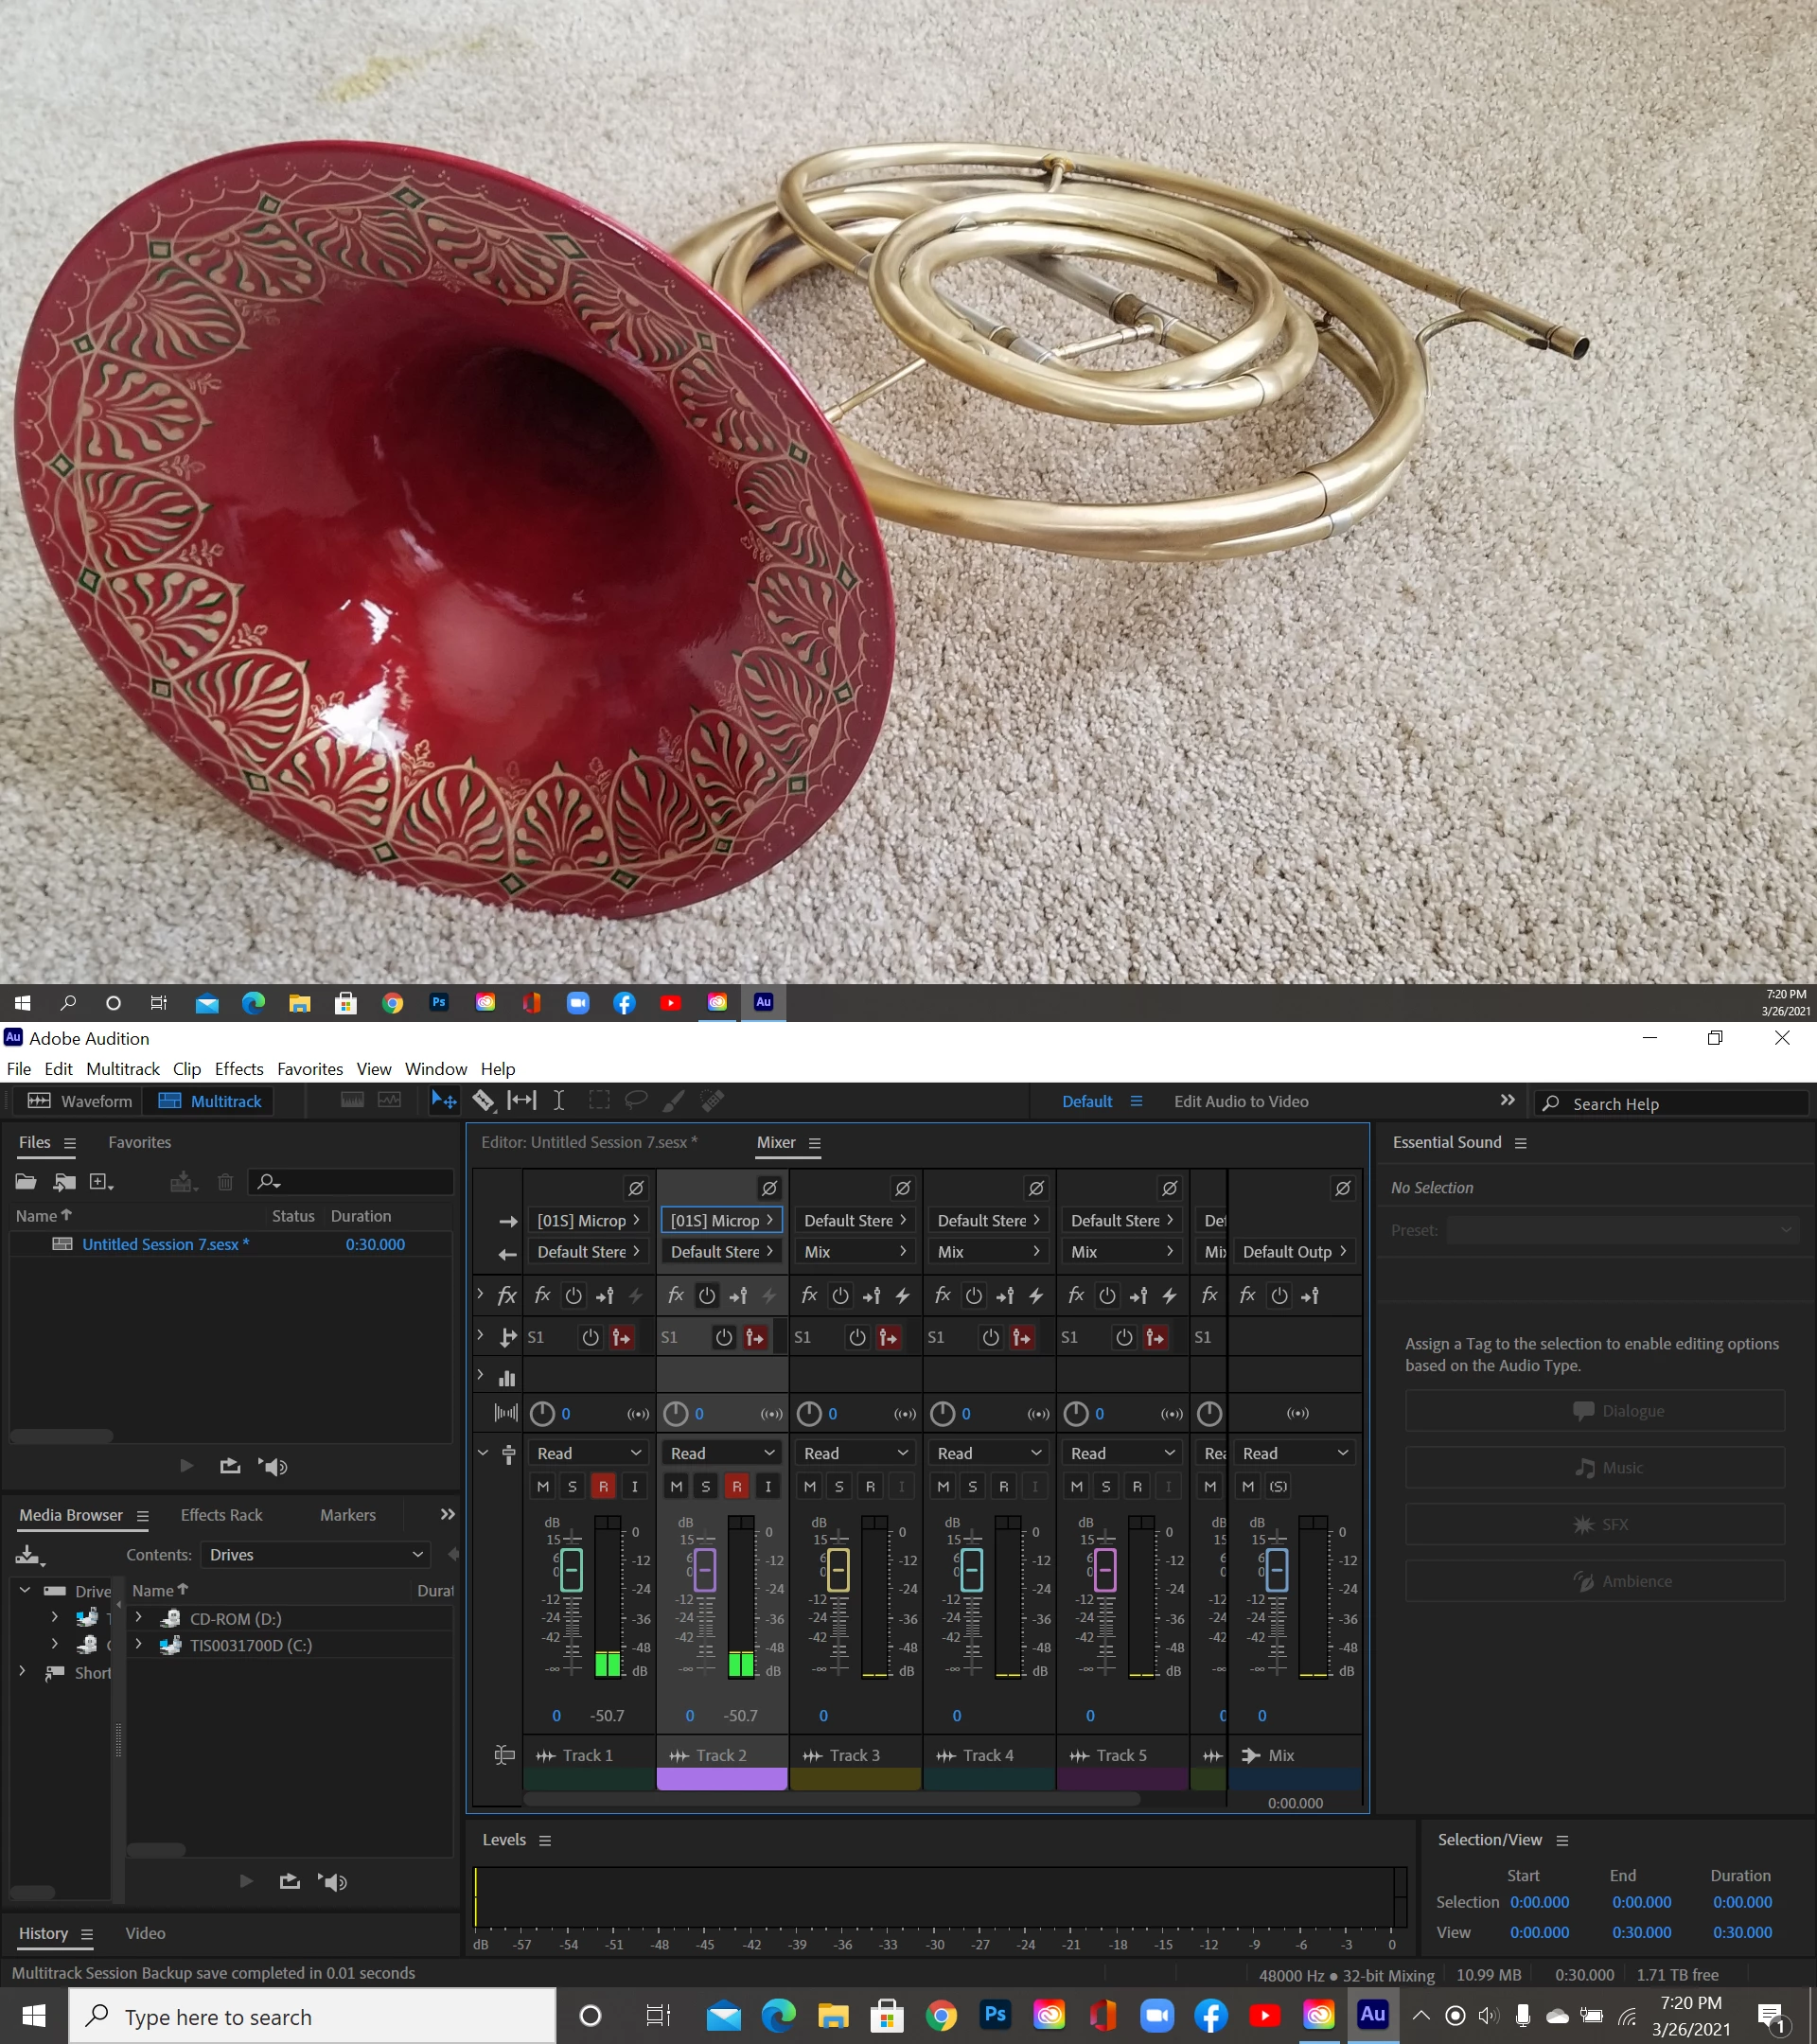Open the Effects menu
This screenshot has height=2044, width=1817.
click(239, 1069)
